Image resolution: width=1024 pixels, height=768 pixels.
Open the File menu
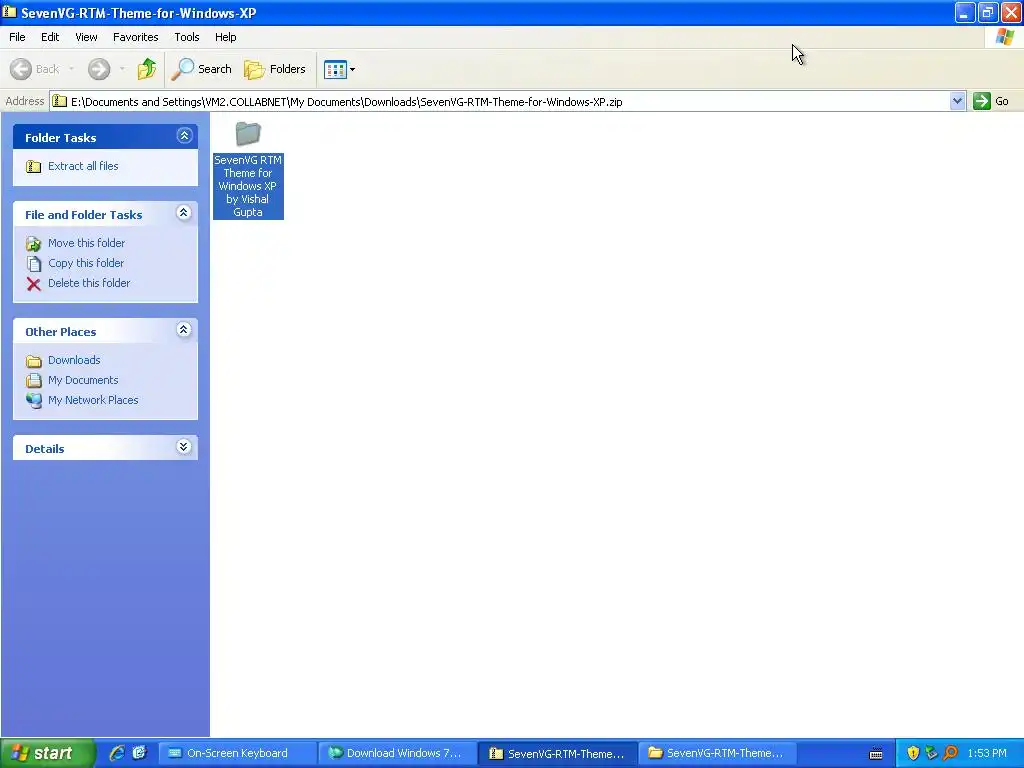17,37
